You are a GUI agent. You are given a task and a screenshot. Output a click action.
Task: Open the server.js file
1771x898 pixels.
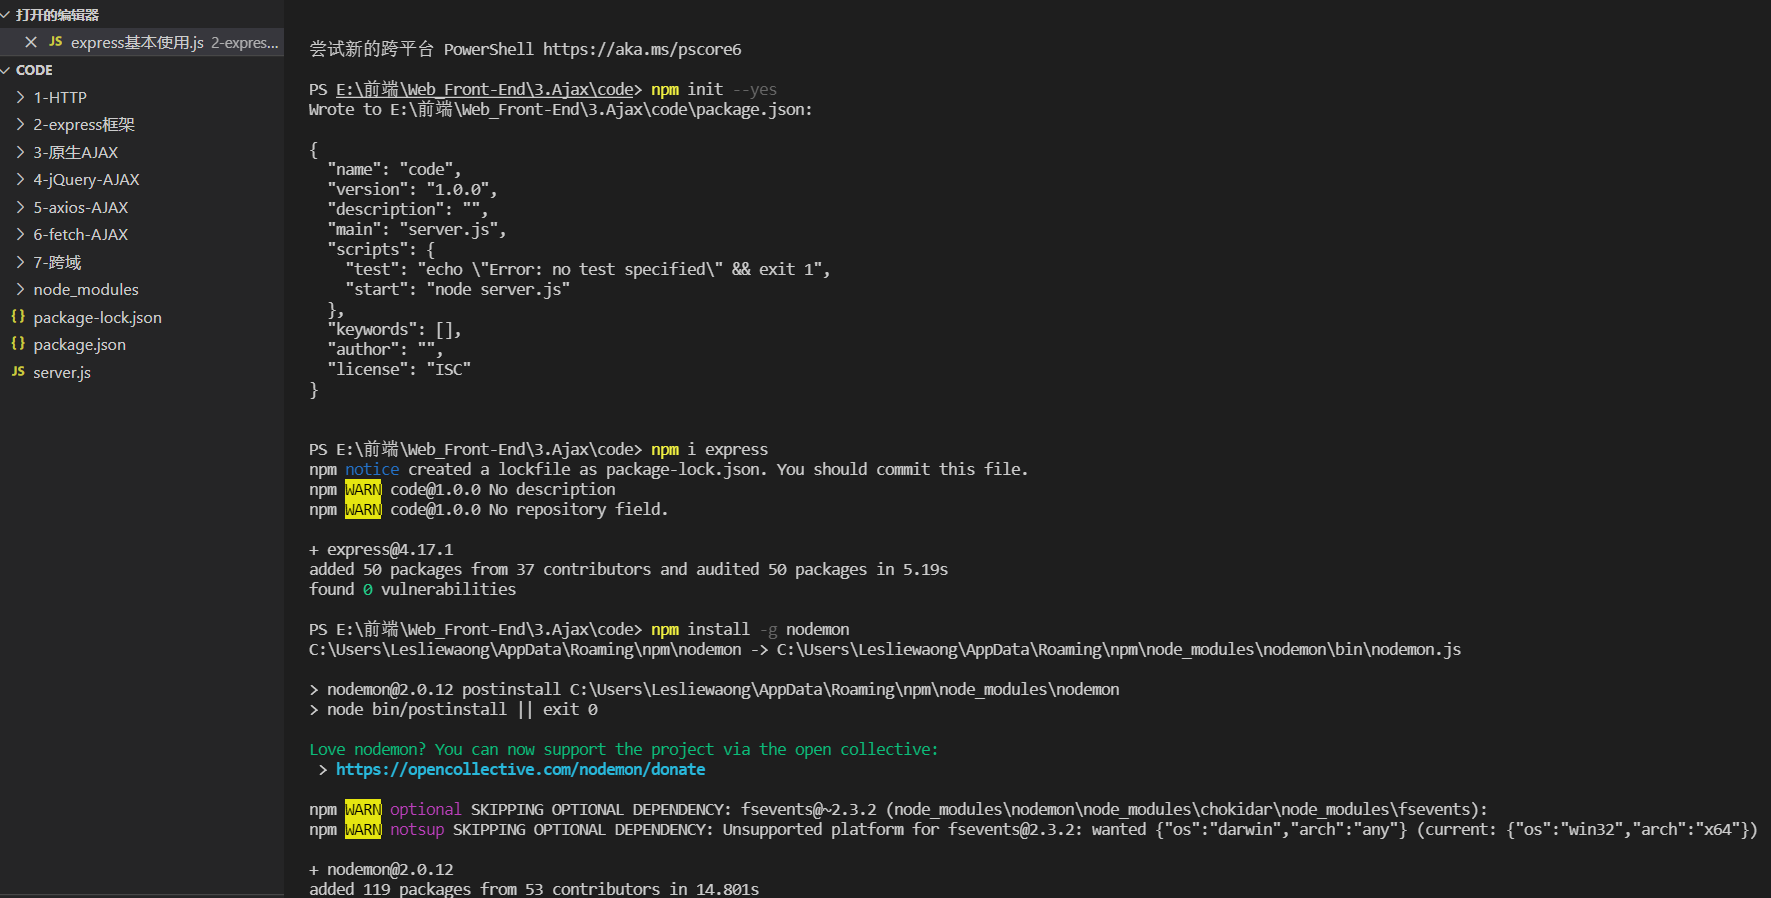pos(62,372)
